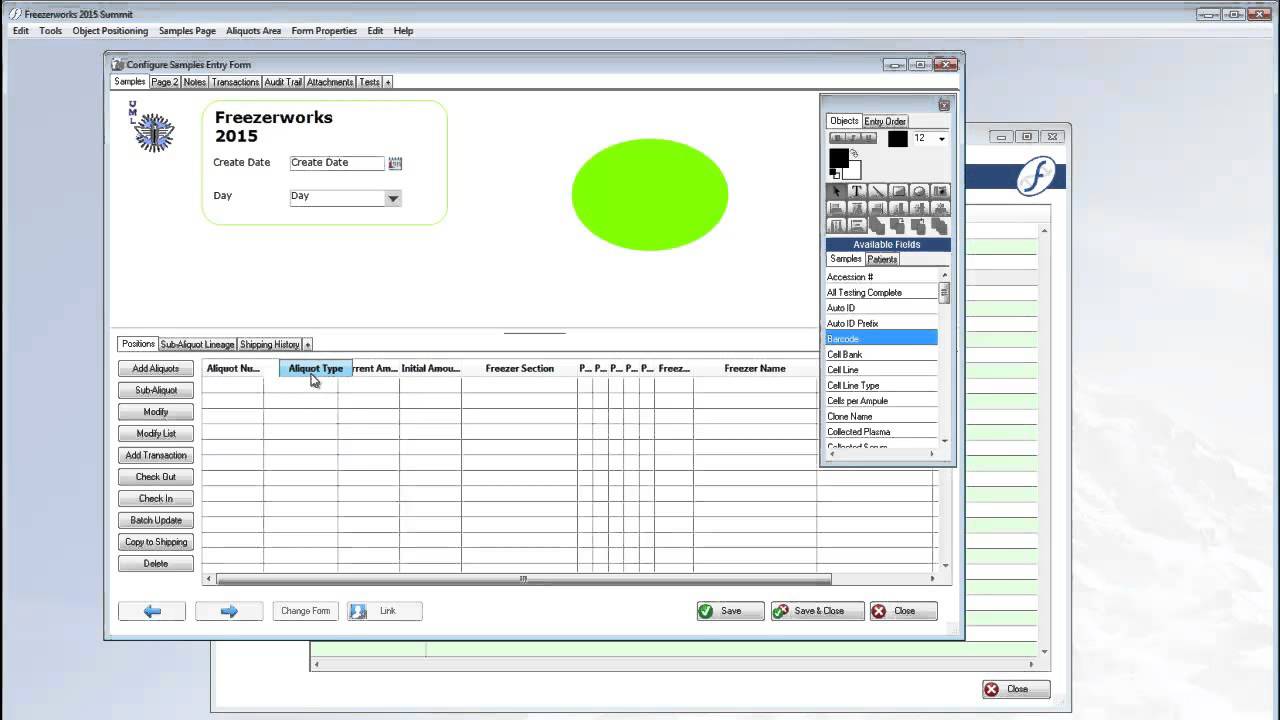Click the Save & Close button
The height and width of the screenshot is (720, 1280).
click(x=818, y=611)
